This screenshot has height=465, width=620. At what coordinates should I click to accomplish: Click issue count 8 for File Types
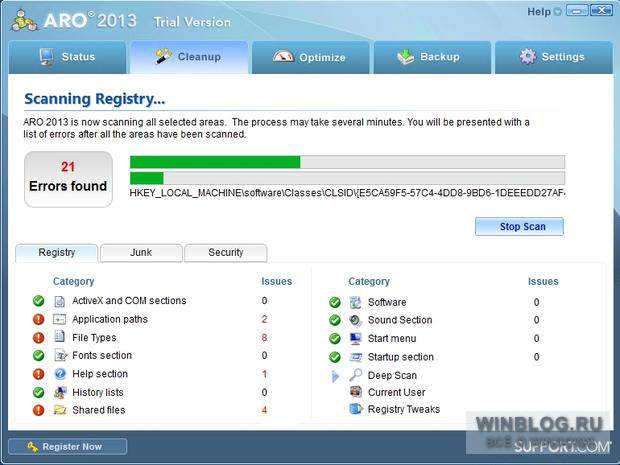264,338
